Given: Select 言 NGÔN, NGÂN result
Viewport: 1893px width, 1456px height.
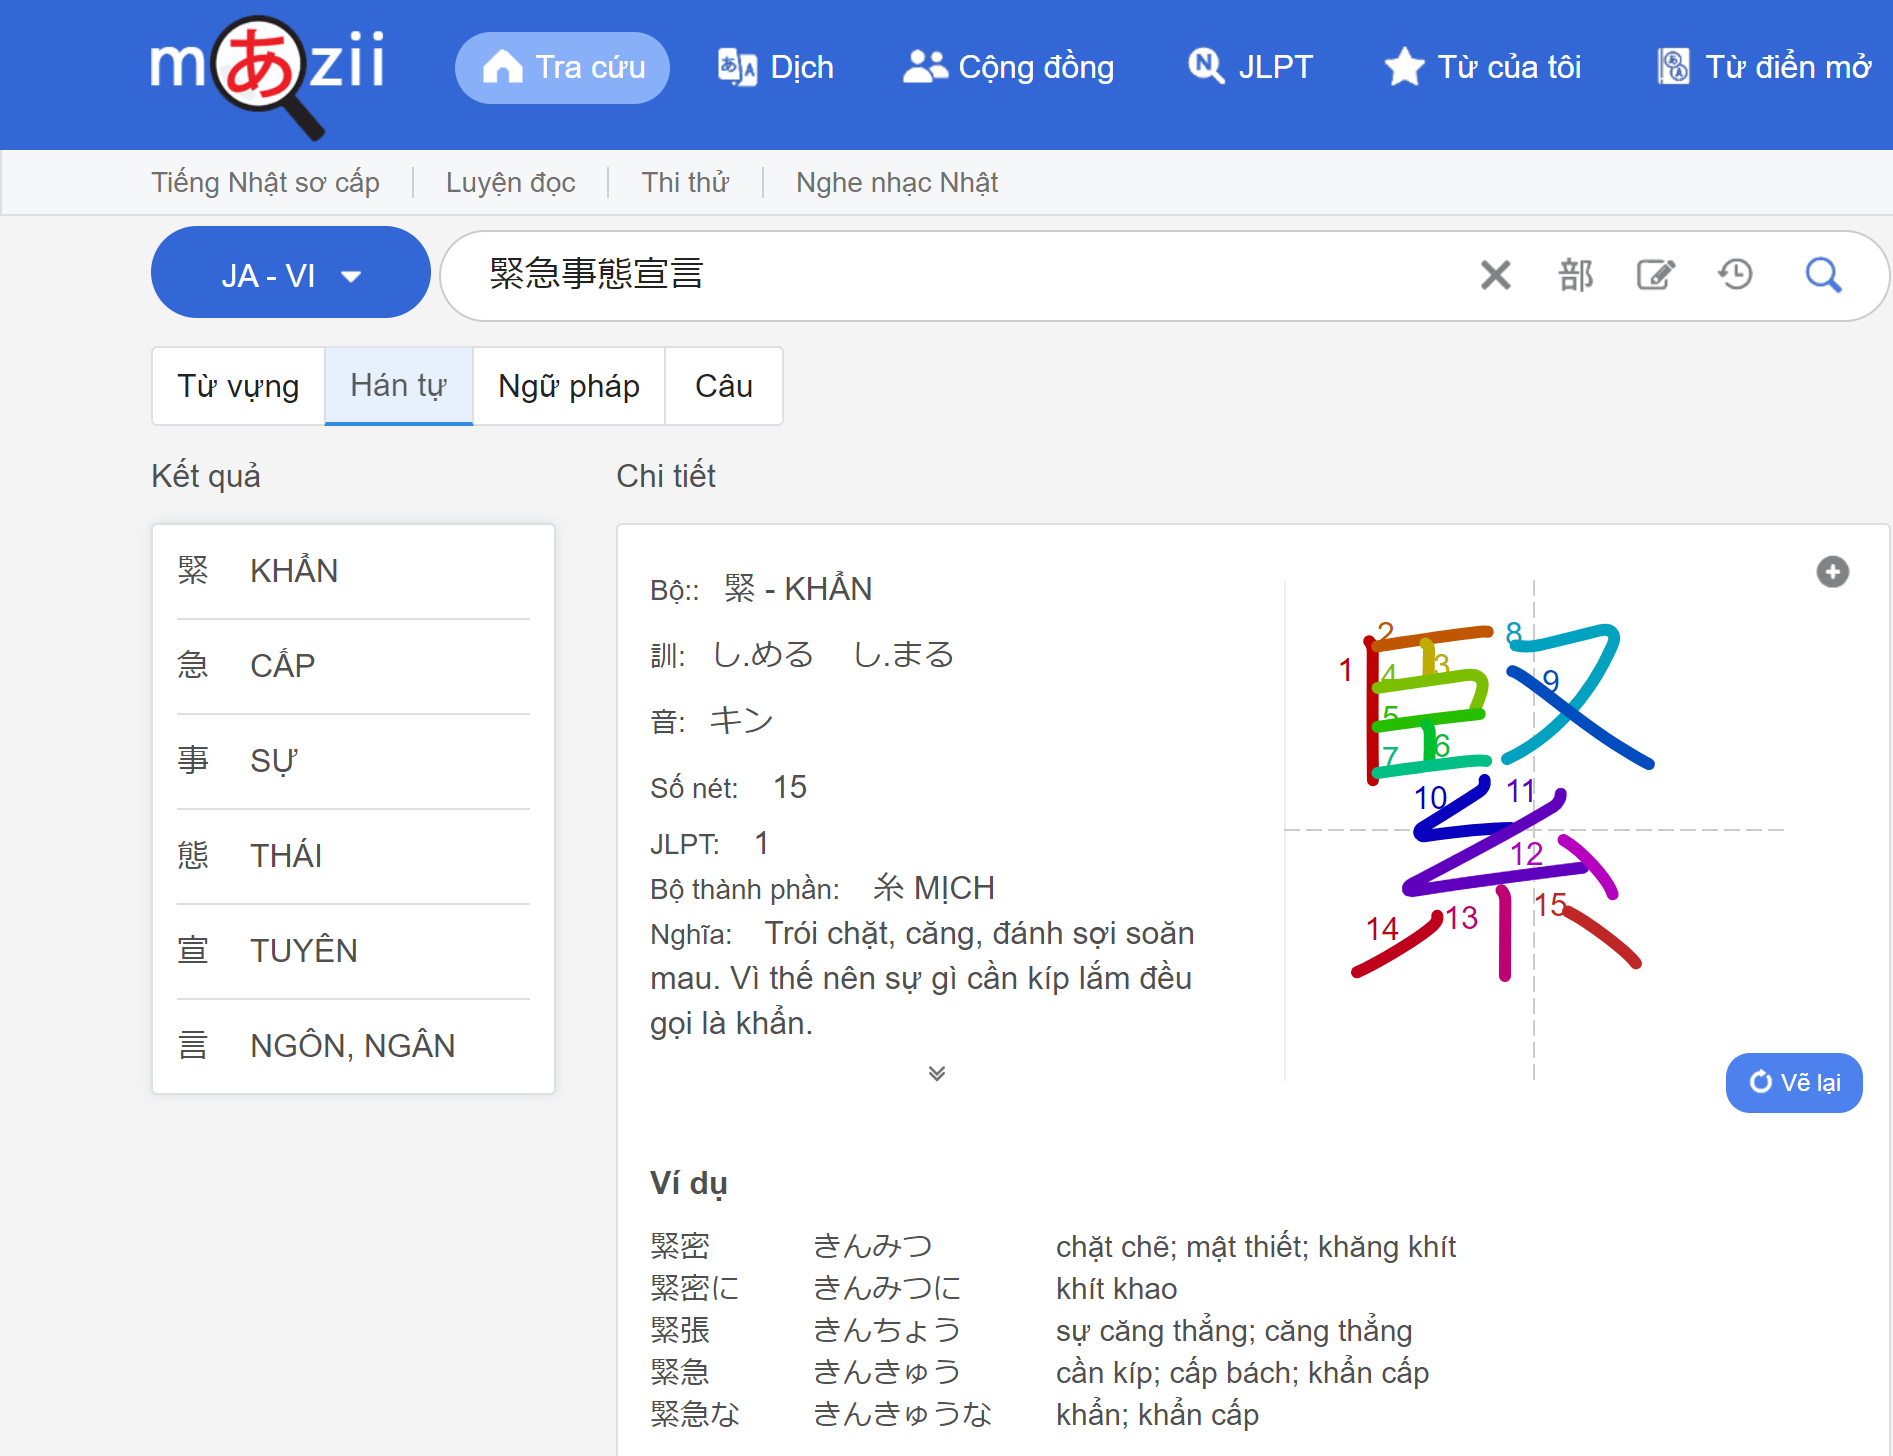Looking at the screenshot, I should pos(353,1046).
